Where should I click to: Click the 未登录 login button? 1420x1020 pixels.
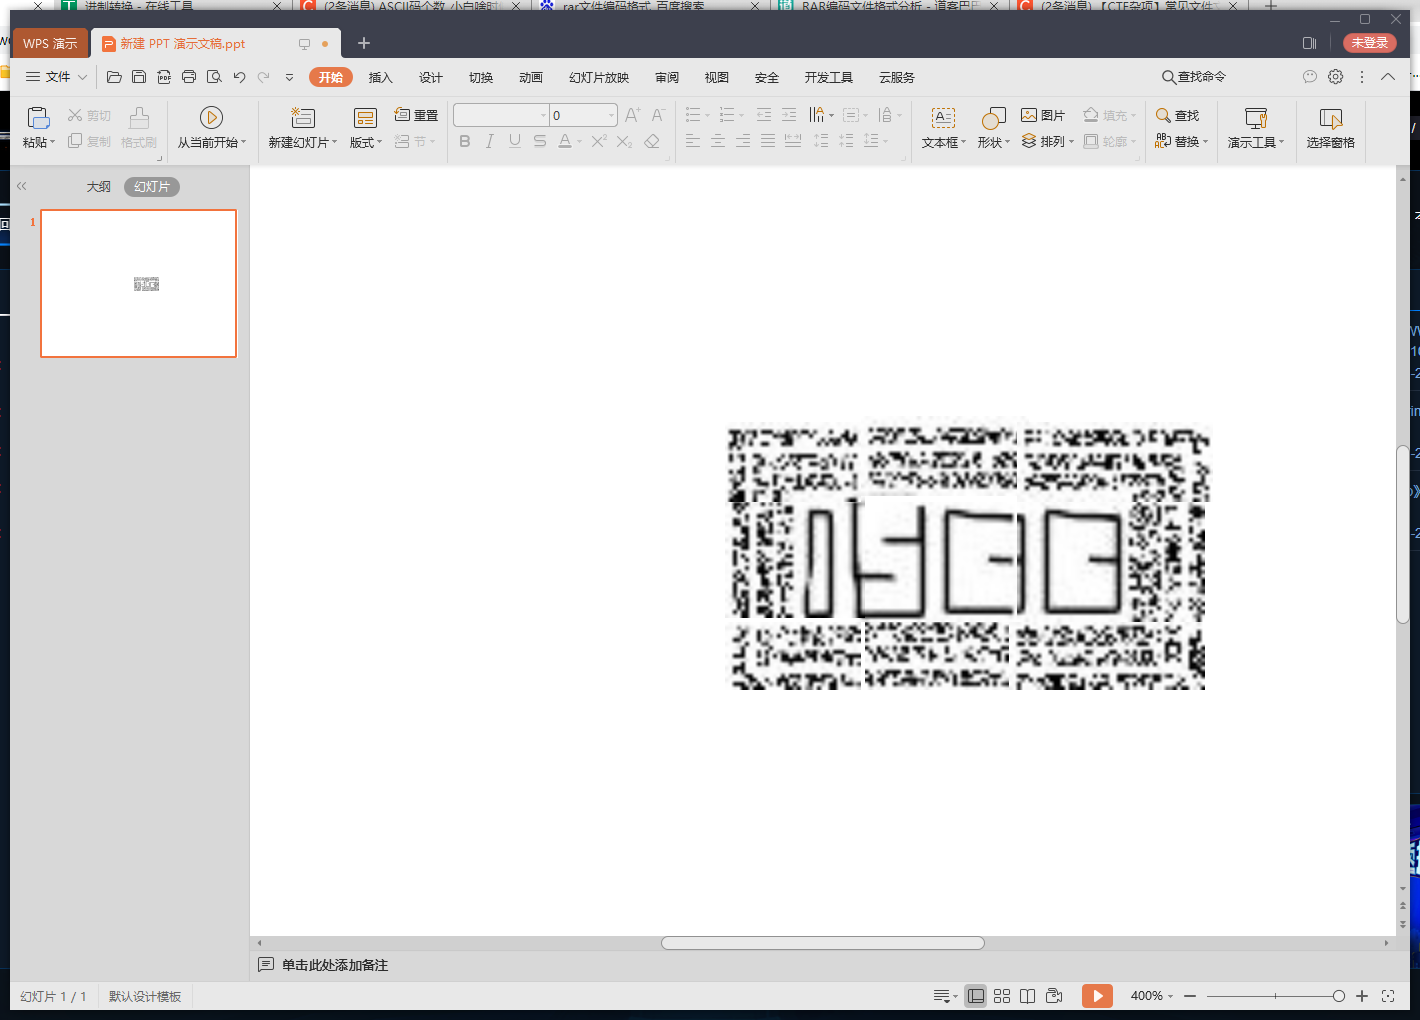point(1370,43)
